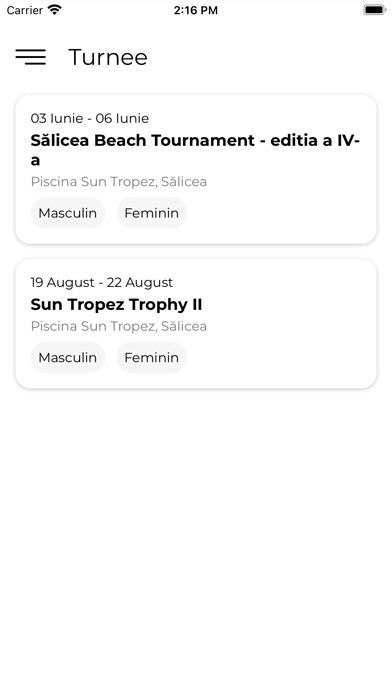Click the 19 August - 22 August date
Image resolution: width=392 pixels, height=696 pixels.
[x=102, y=282]
